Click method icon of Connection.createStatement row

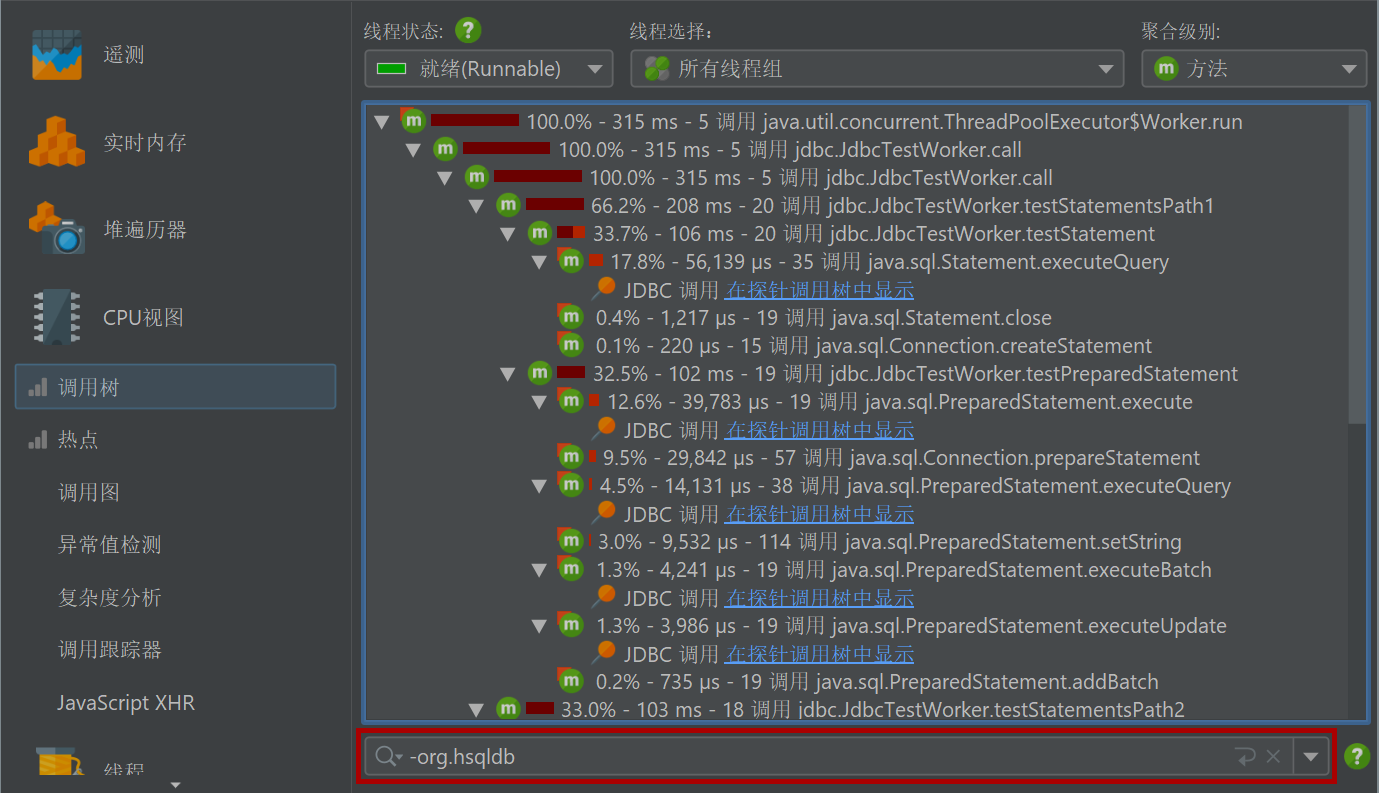pyautogui.click(x=570, y=345)
